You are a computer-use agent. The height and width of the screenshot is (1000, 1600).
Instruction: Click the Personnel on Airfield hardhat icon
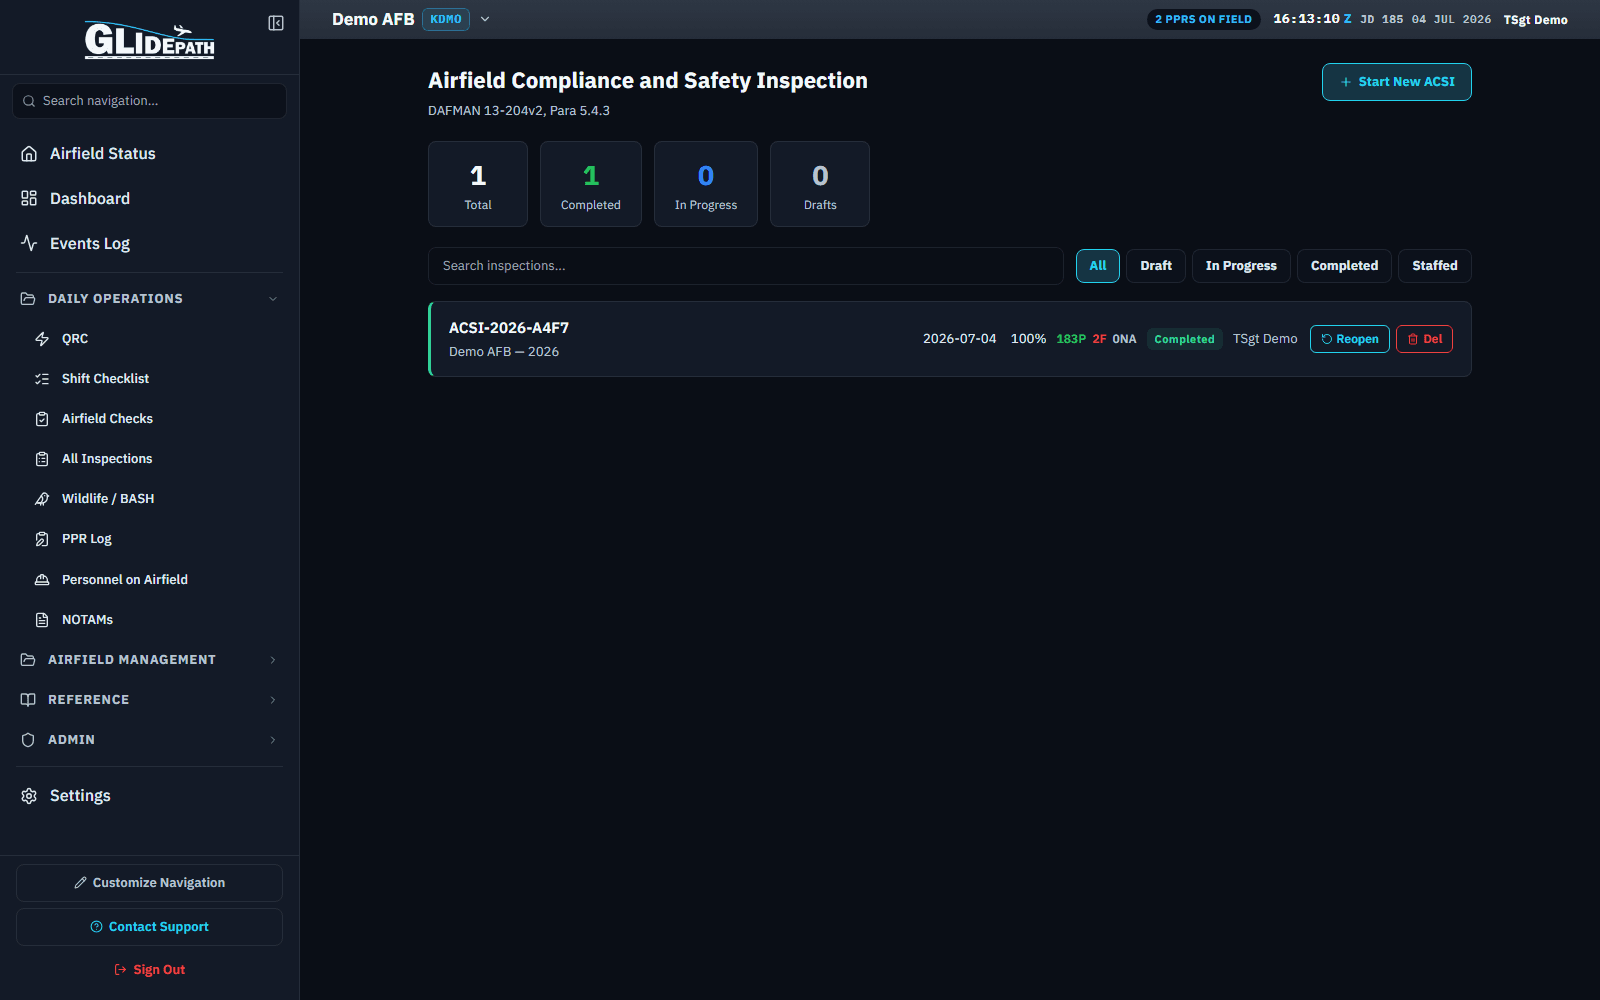[x=42, y=580]
